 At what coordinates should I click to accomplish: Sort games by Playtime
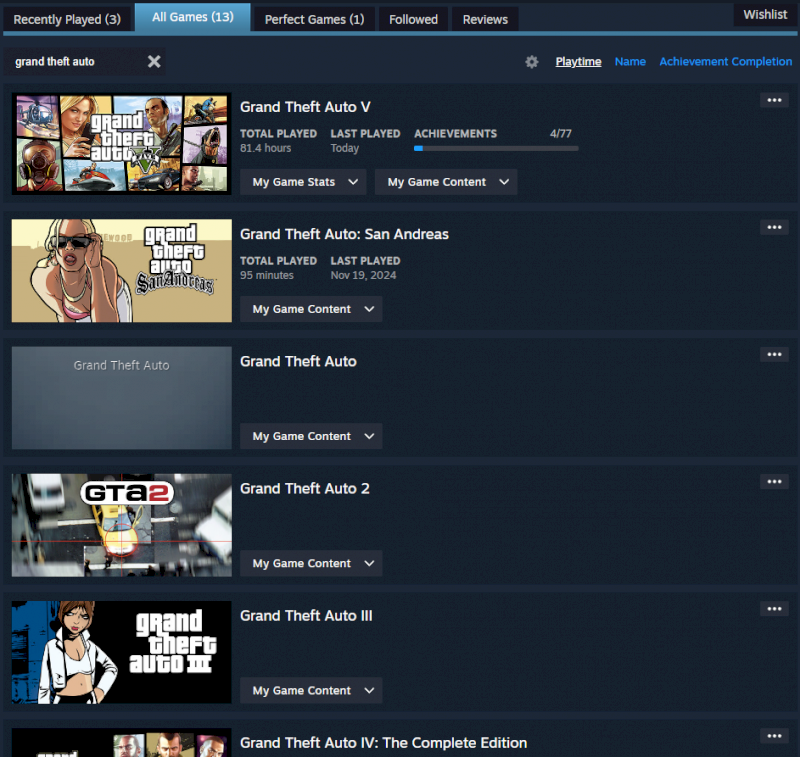pyautogui.click(x=578, y=62)
